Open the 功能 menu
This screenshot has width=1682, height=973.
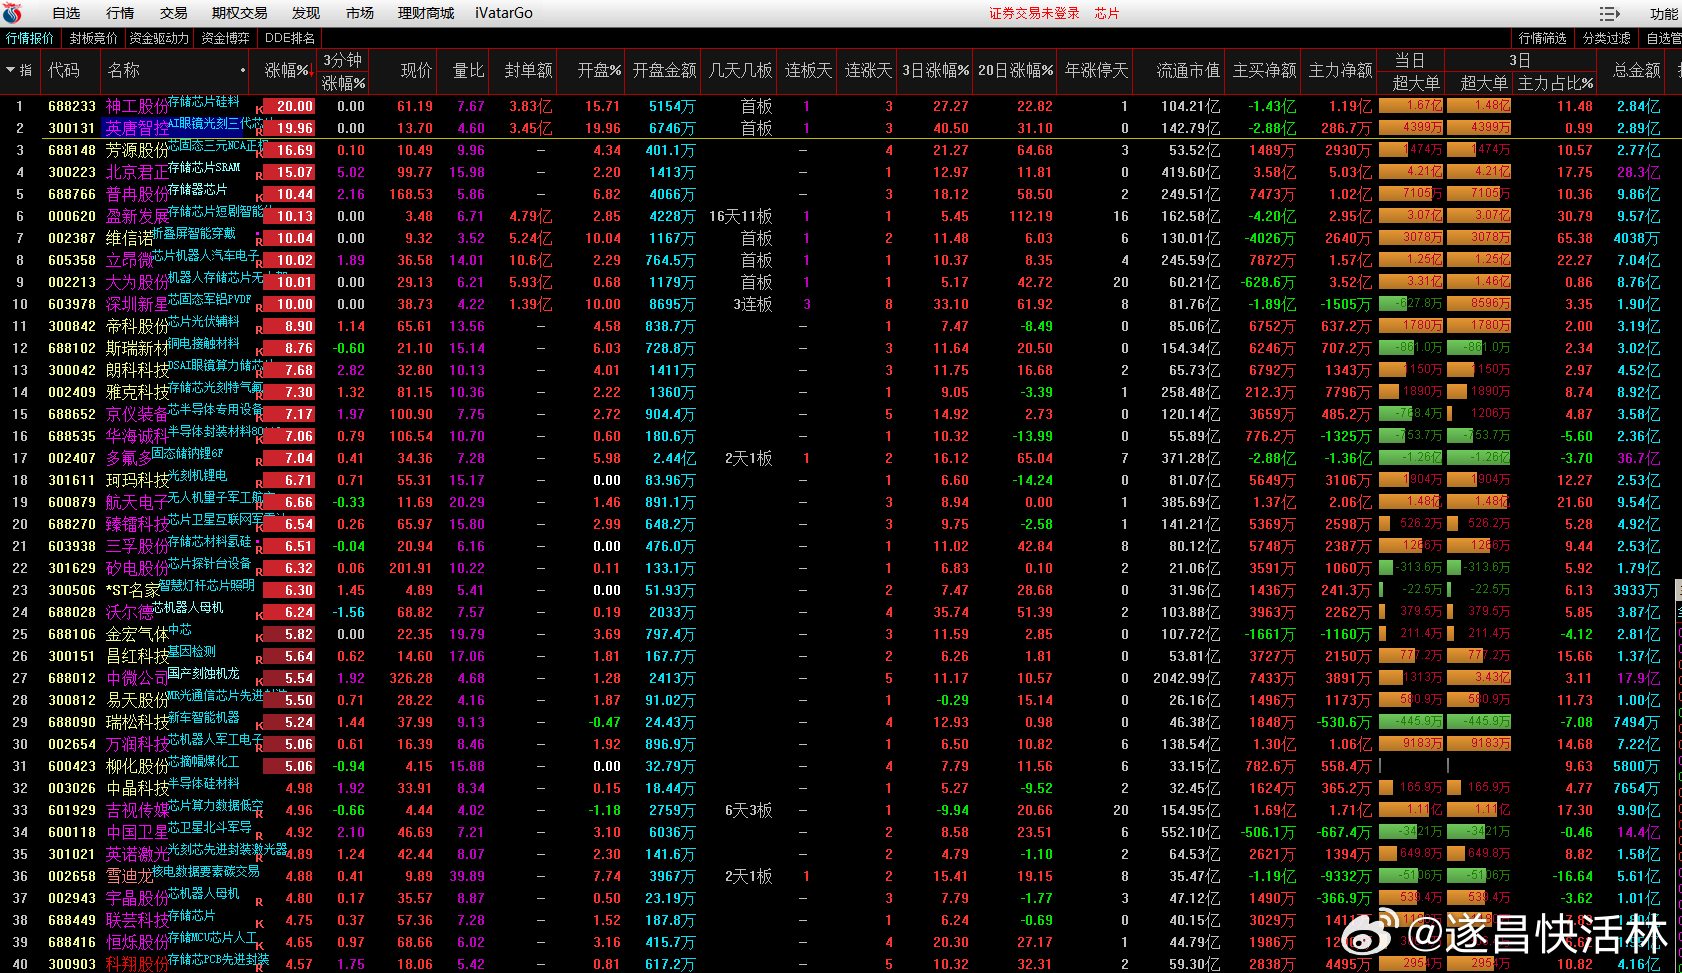[1664, 14]
